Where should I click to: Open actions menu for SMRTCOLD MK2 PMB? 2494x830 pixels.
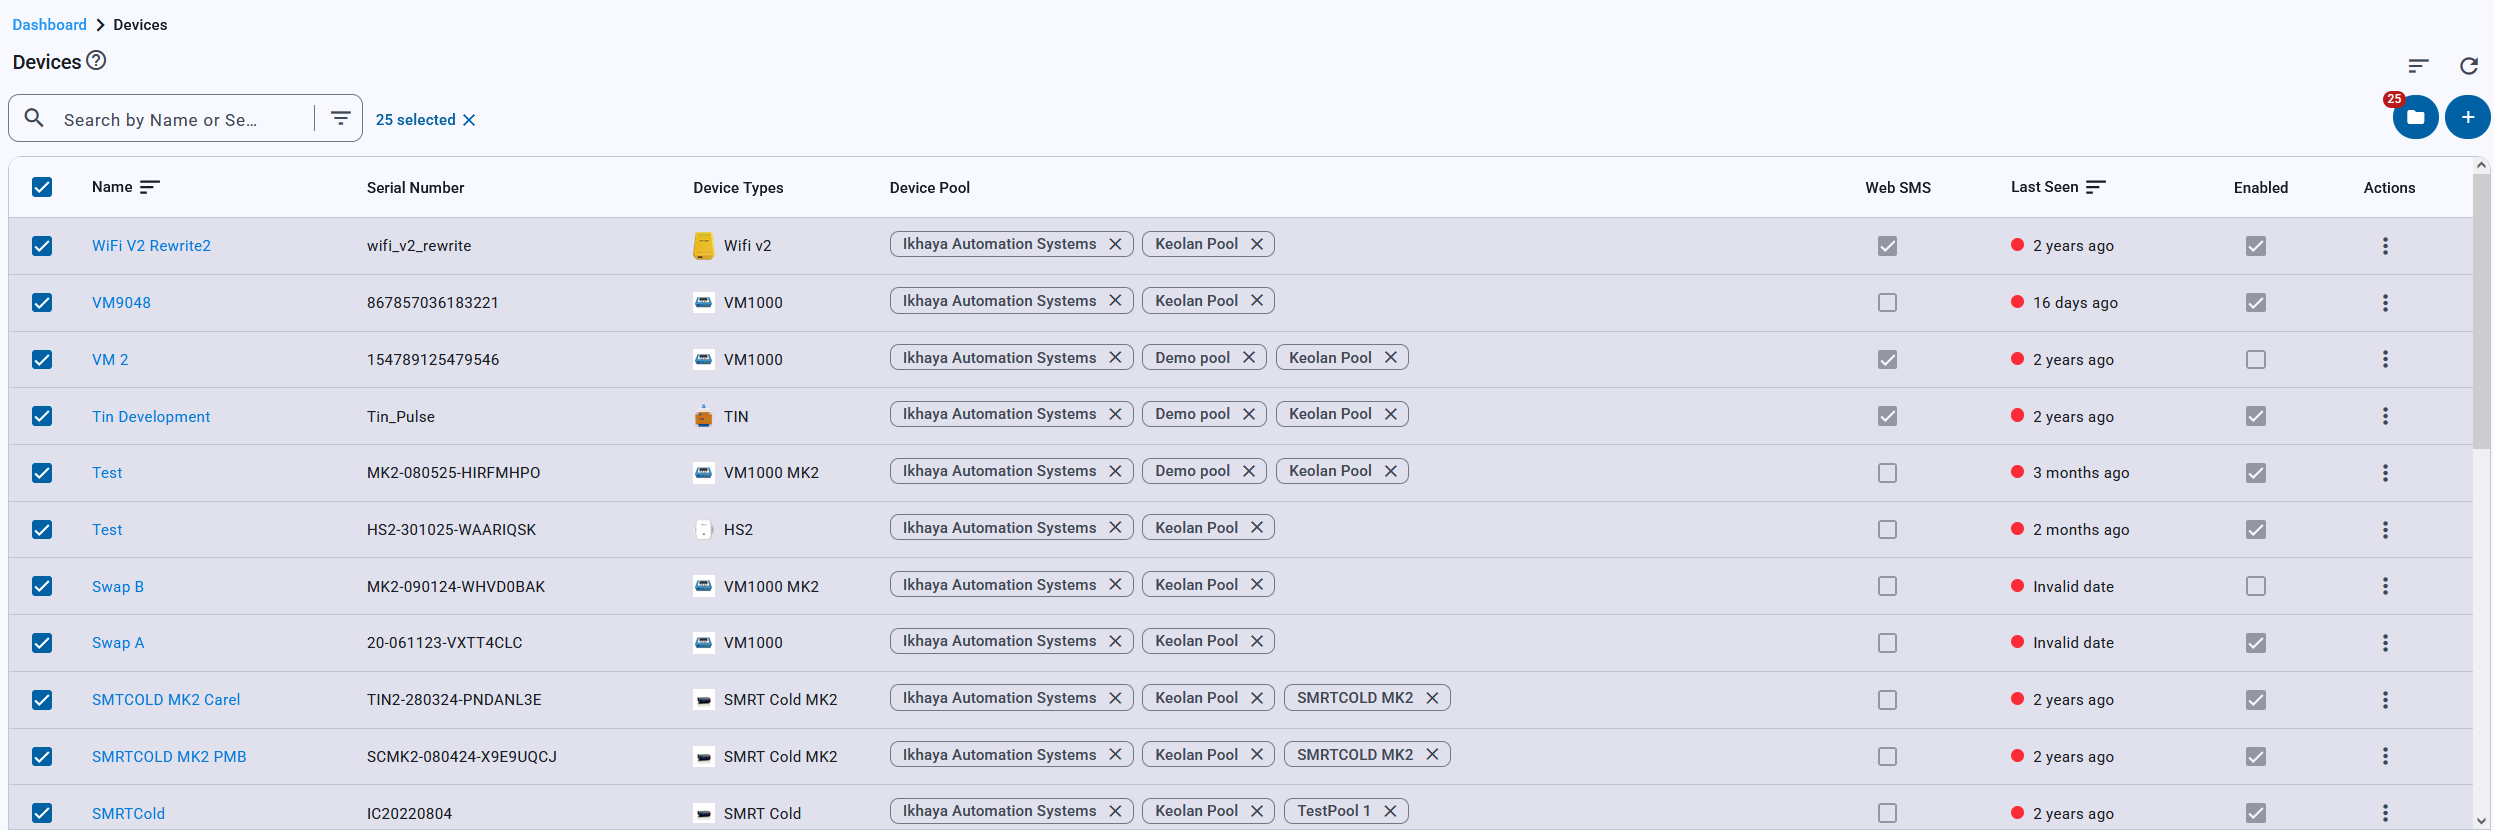point(2385,756)
